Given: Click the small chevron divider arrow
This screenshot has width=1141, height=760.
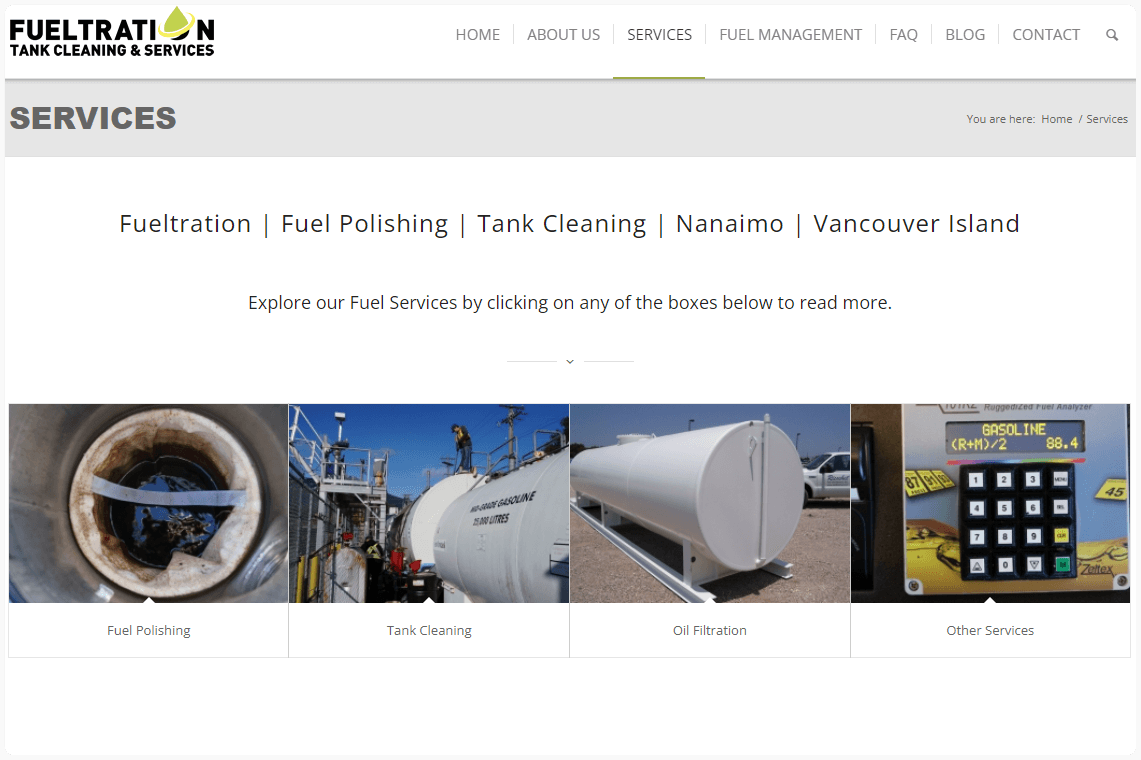Looking at the screenshot, I should pyautogui.click(x=570, y=361).
